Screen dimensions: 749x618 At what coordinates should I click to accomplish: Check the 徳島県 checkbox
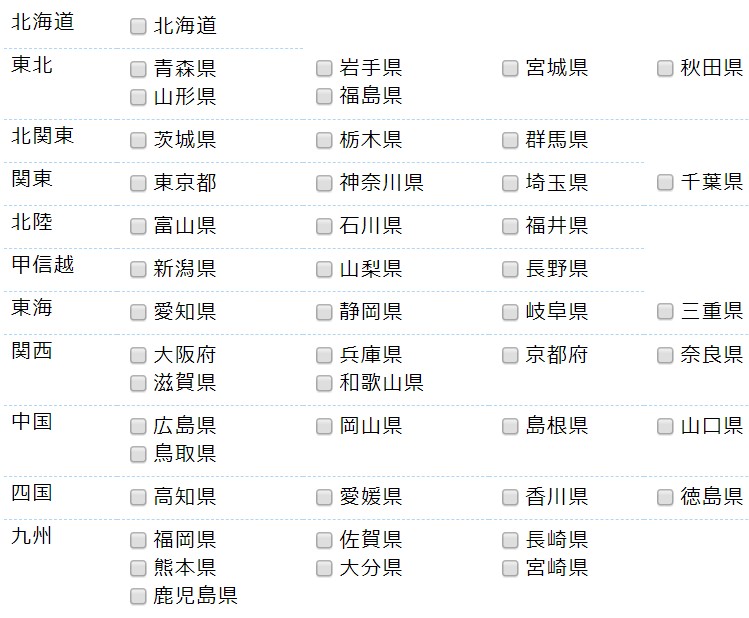[x=665, y=497]
